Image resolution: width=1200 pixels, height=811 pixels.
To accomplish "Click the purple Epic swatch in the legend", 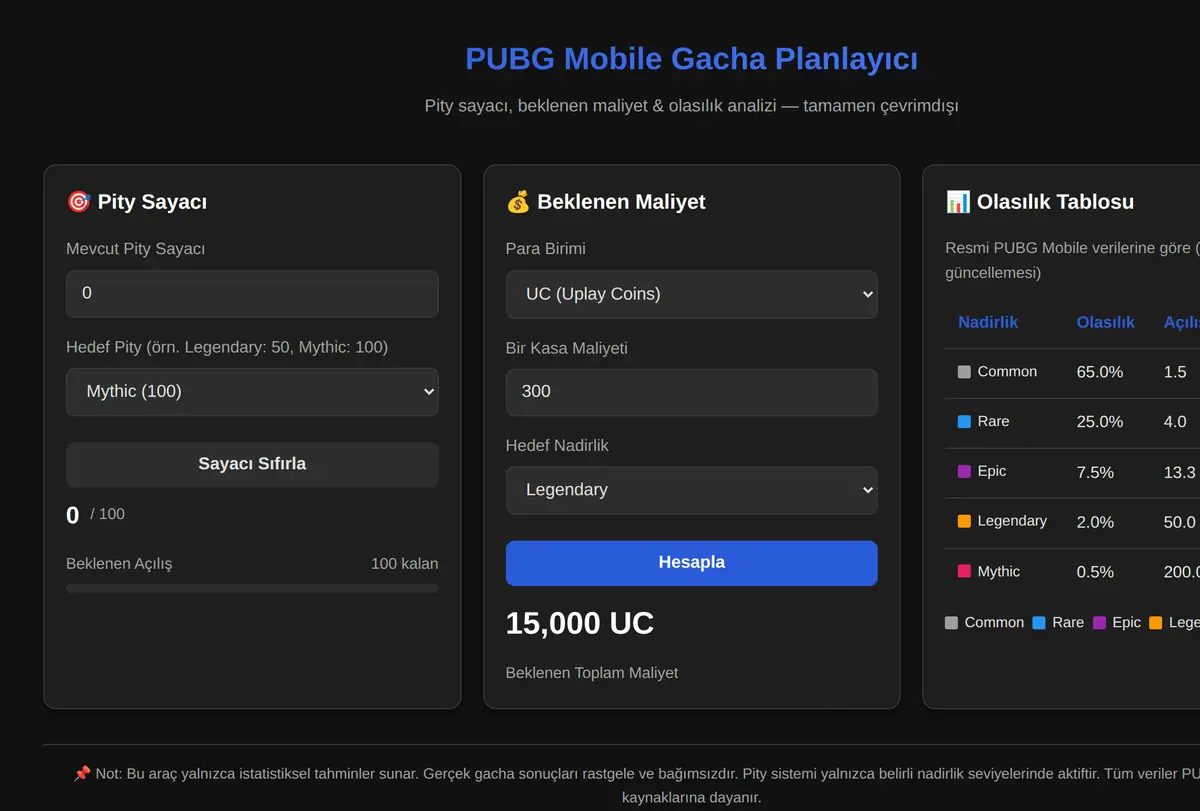I will click(1099, 623).
